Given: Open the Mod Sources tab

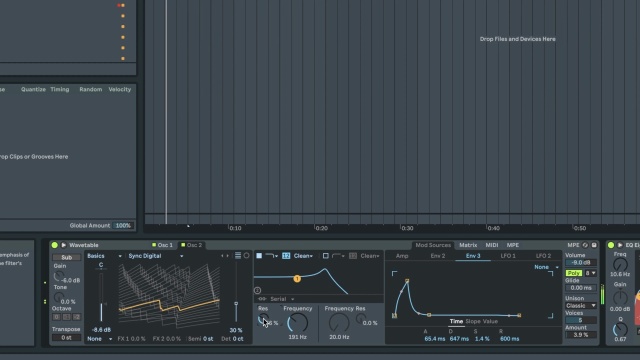Looking at the screenshot, I should 433,245.
